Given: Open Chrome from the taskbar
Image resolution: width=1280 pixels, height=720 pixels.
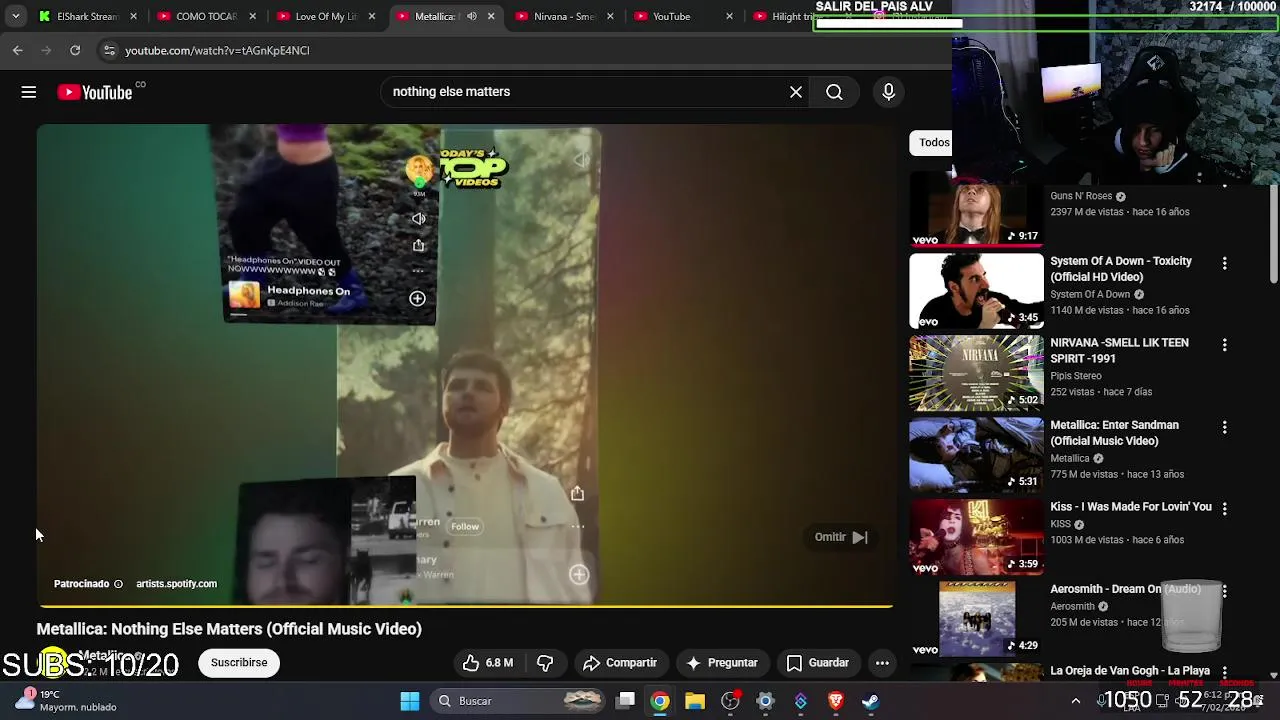Looking at the screenshot, I should click(660, 701).
